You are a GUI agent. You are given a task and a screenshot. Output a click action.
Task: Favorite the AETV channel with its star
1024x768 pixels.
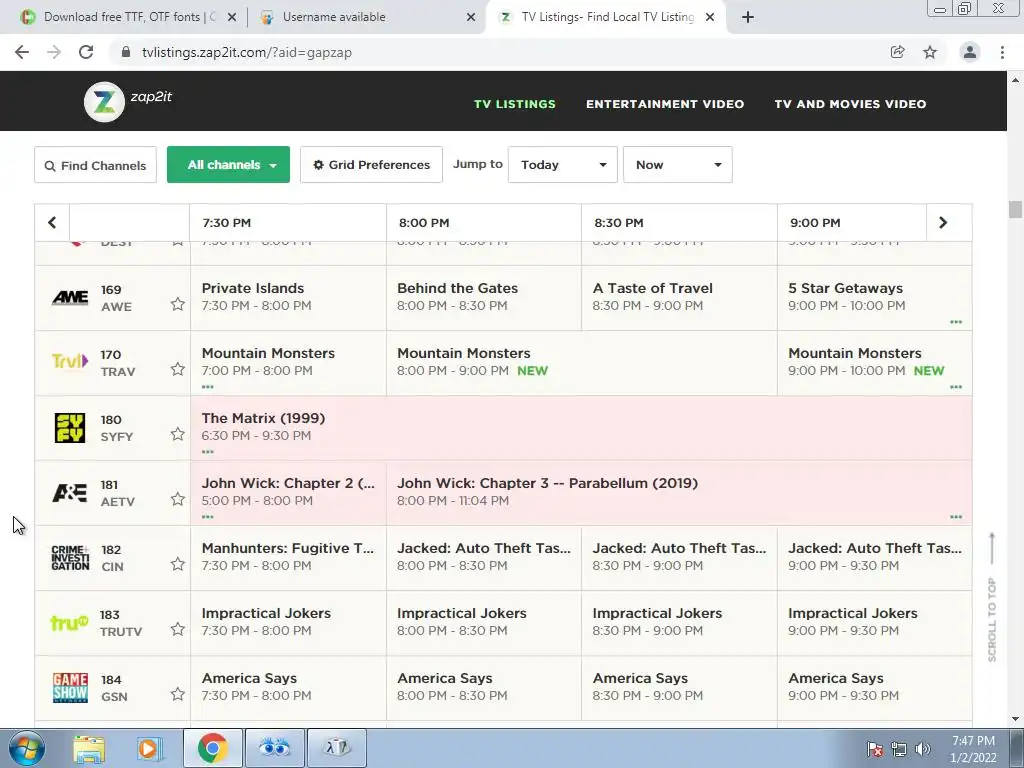[178, 499]
